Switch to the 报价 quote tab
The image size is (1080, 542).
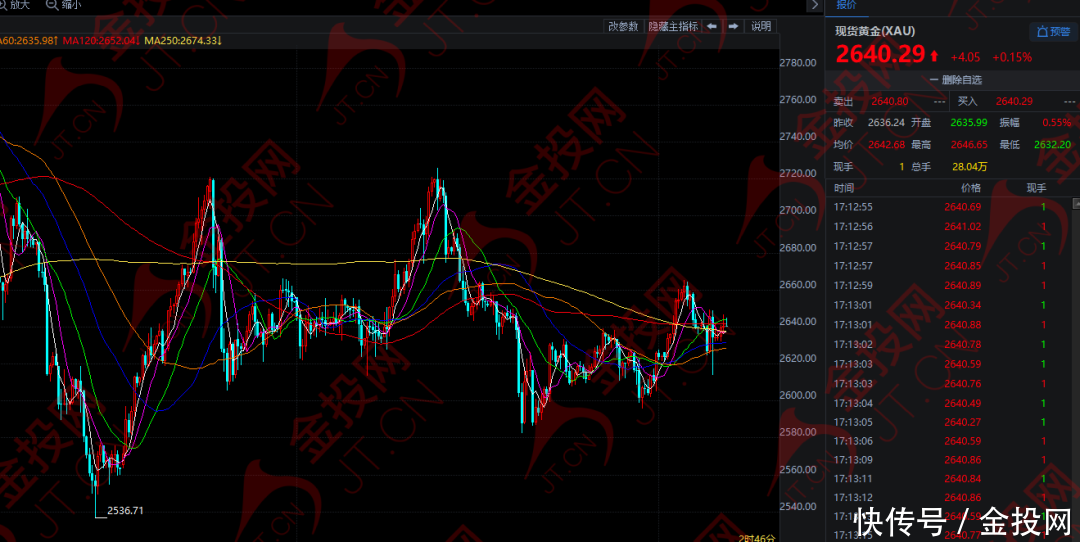pyautogui.click(x=847, y=5)
